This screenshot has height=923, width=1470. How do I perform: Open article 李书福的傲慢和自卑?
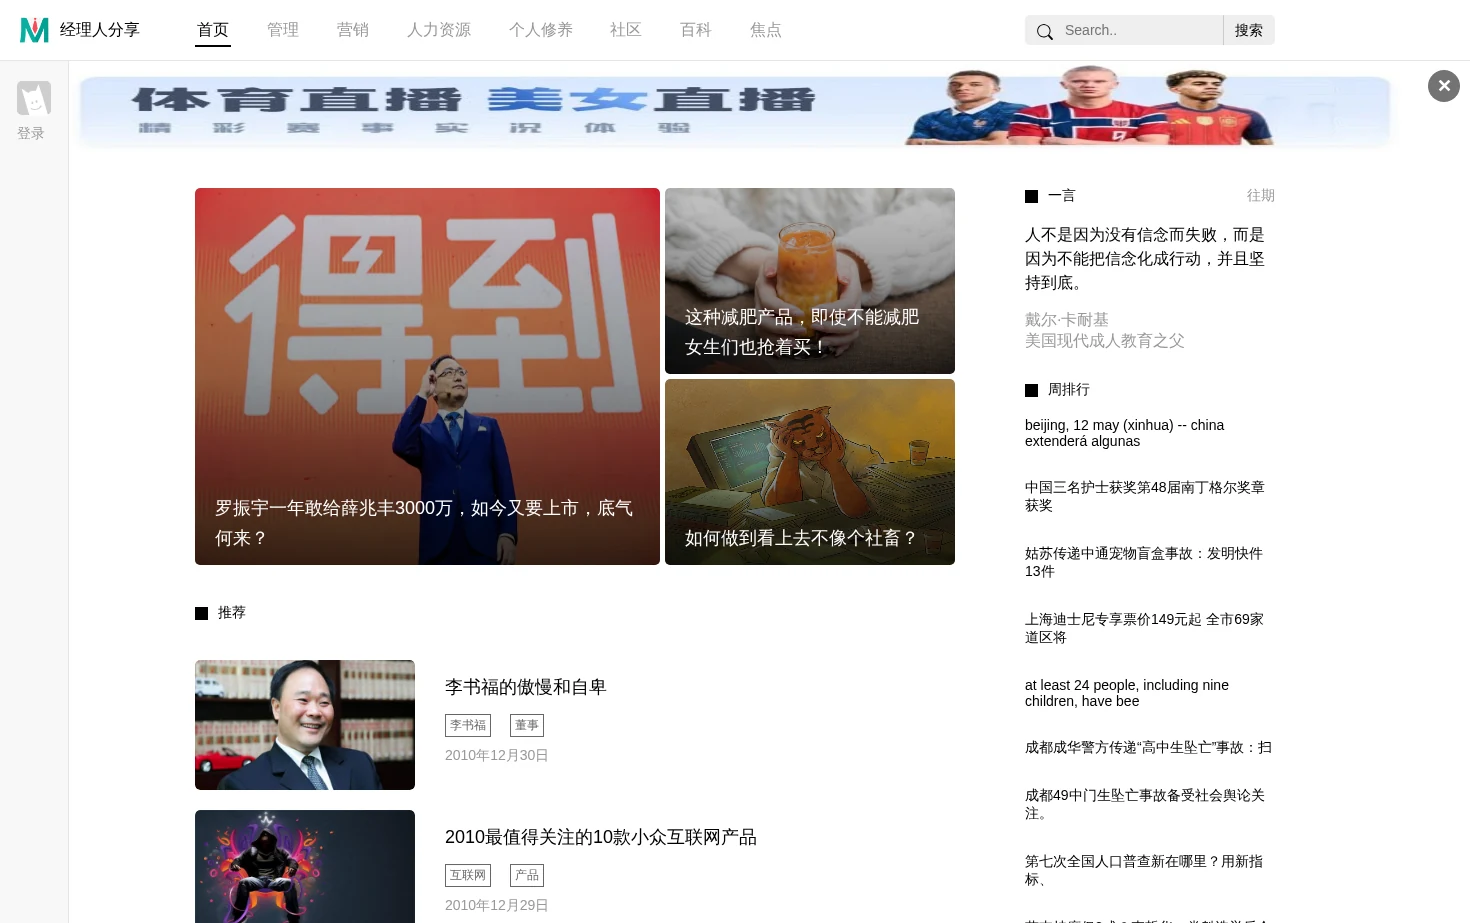click(x=526, y=687)
